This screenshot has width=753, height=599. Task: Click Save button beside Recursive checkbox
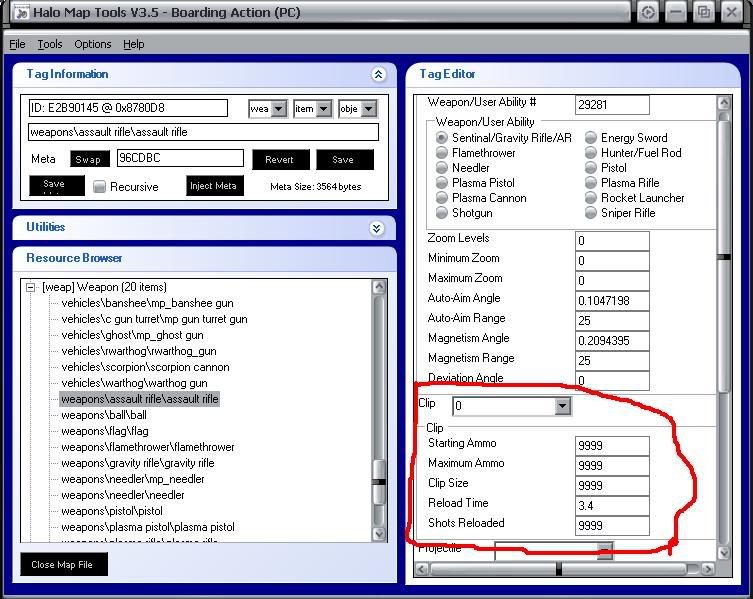(x=57, y=185)
